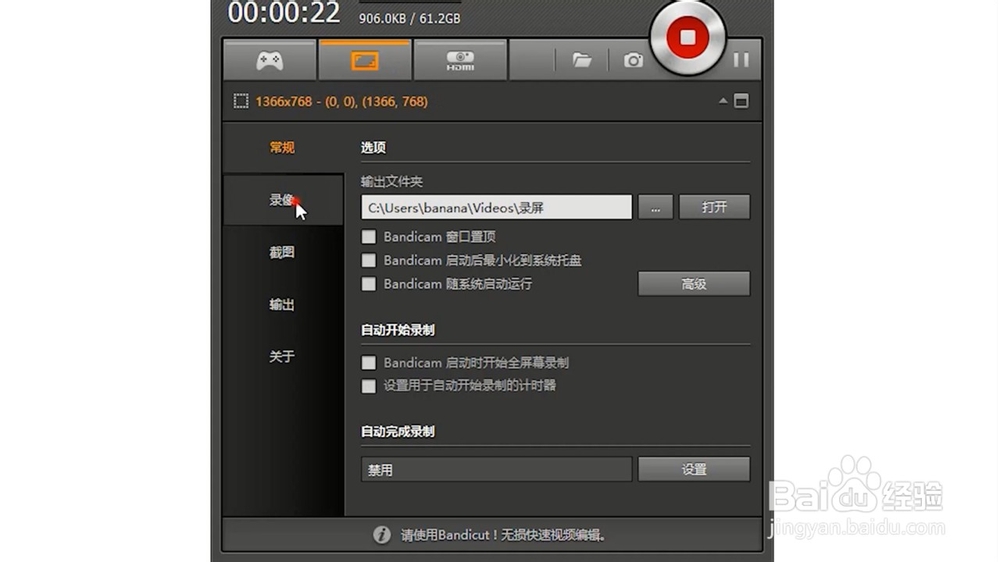1000x562 pixels.
Task: Select the HDMI device recording mode icon
Action: pyautogui.click(x=460, y=61)
